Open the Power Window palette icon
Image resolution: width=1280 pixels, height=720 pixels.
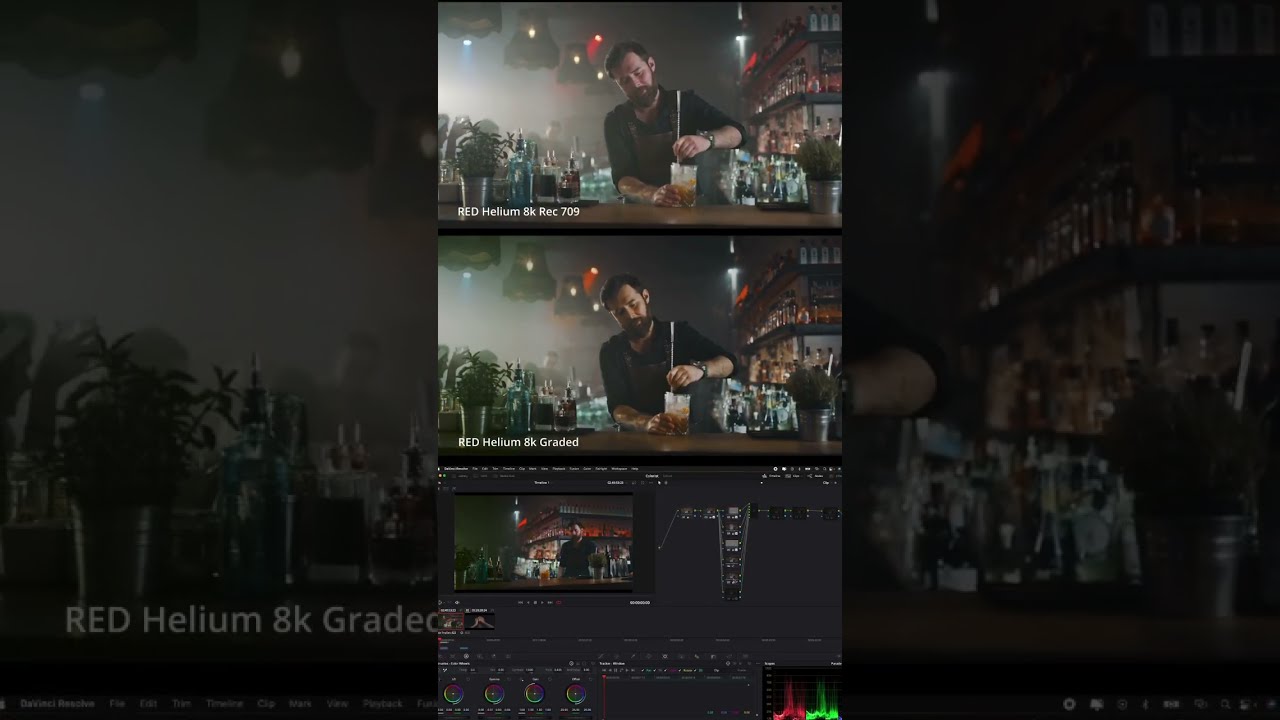pyautogui.click(x=649, y=656)
